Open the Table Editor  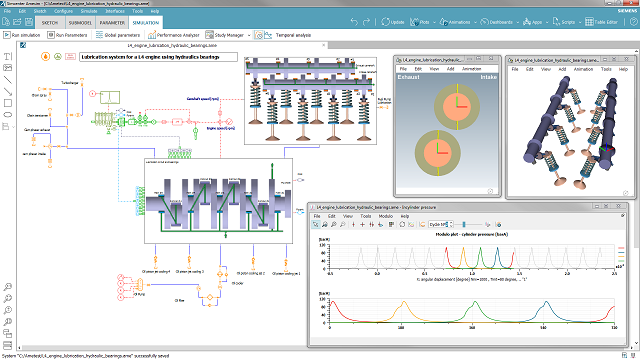(601, 22)
